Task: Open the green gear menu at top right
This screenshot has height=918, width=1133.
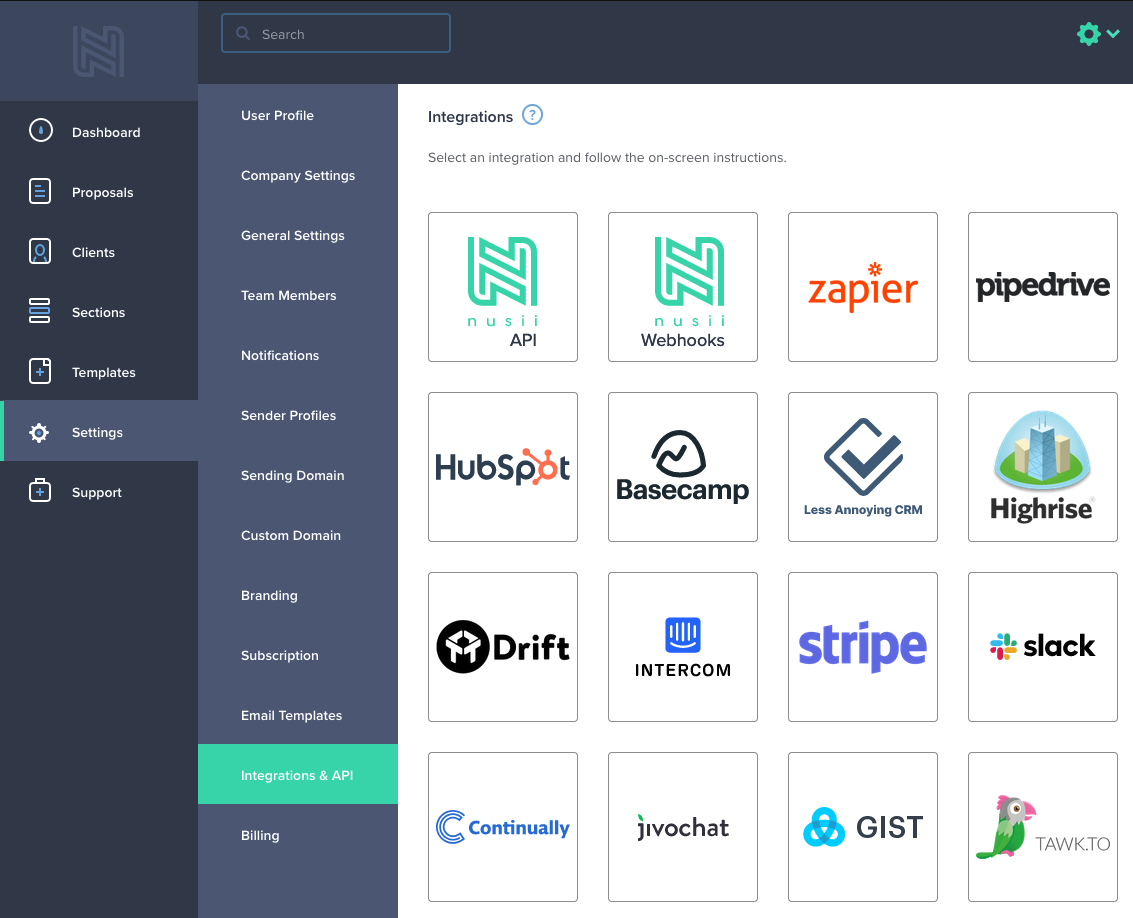Action: click(x=1098, y=34)
